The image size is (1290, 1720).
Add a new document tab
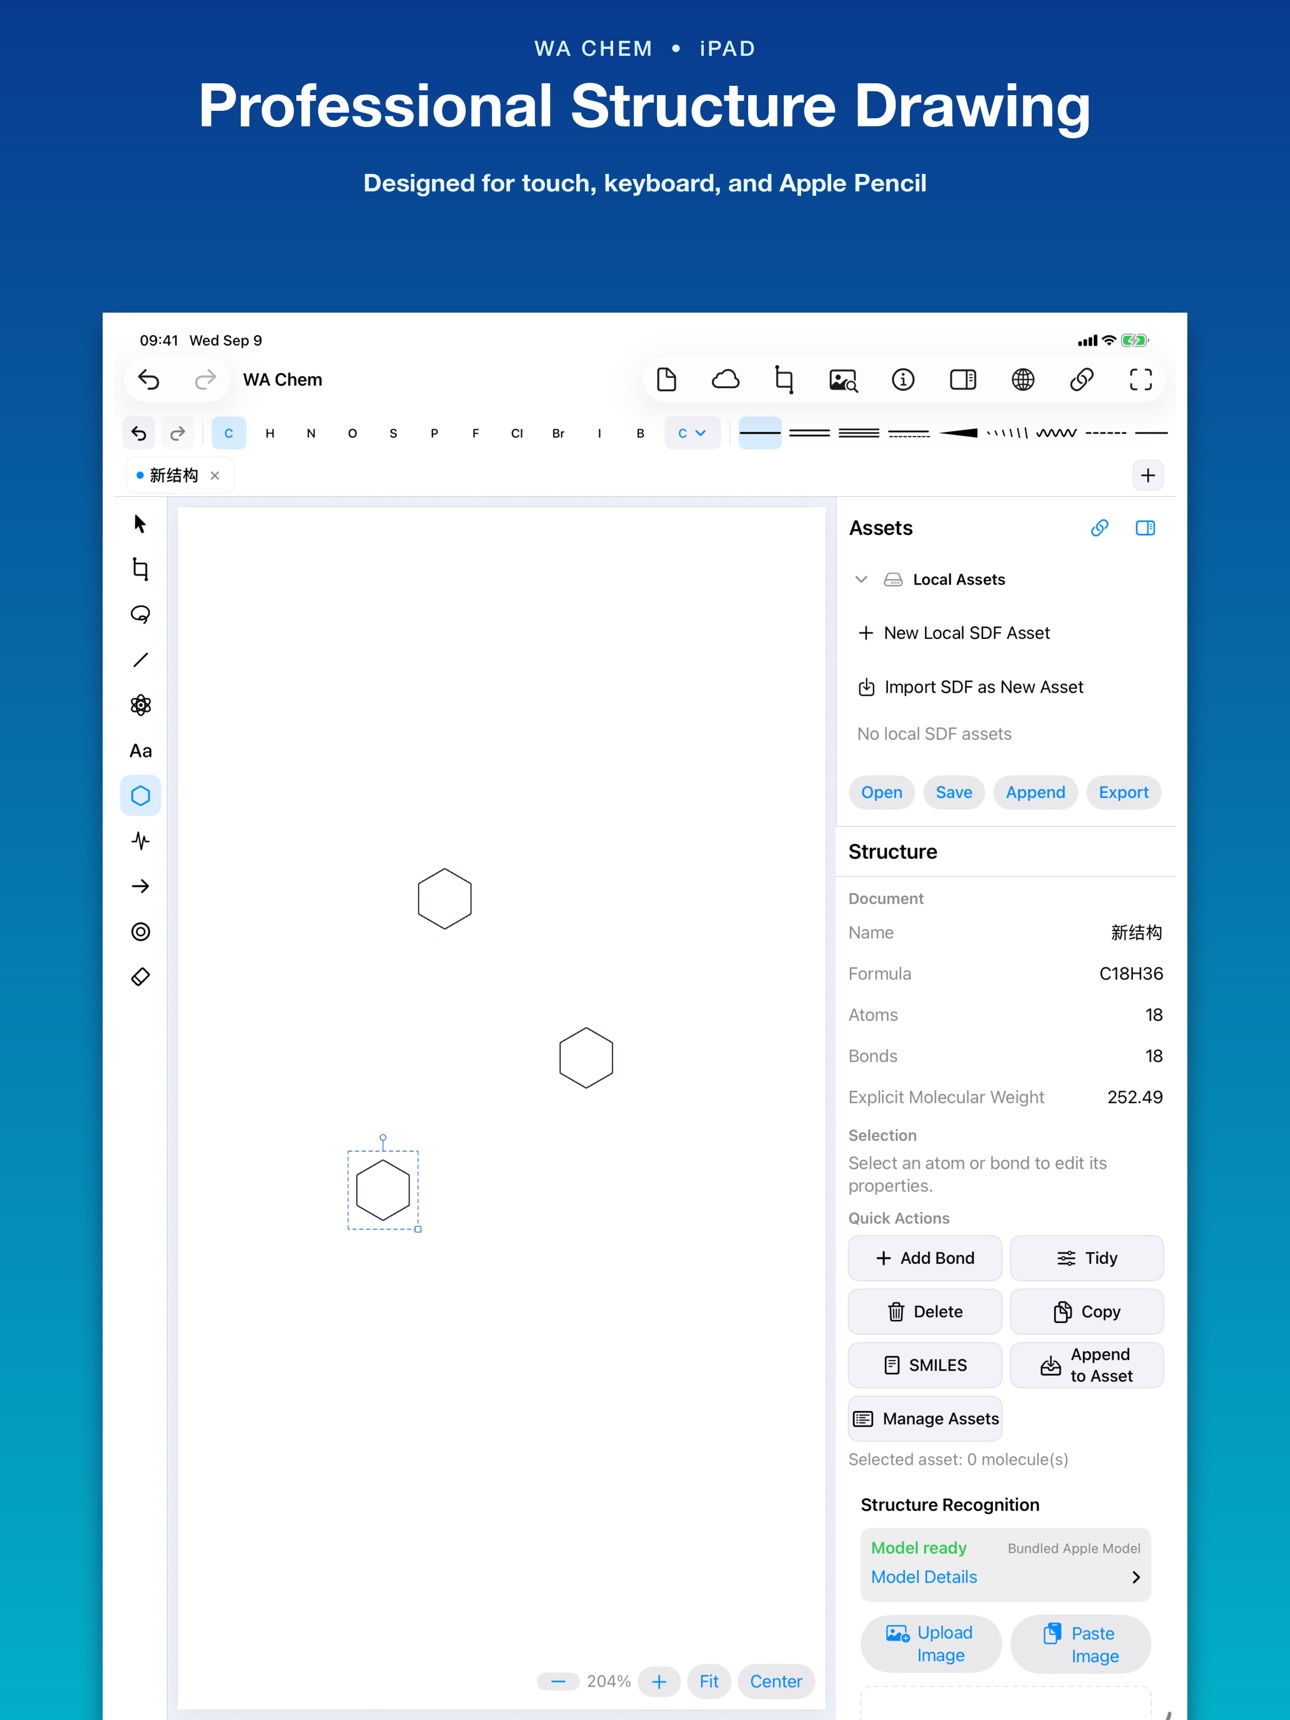pyautogui.click(x=1148, y=476)
